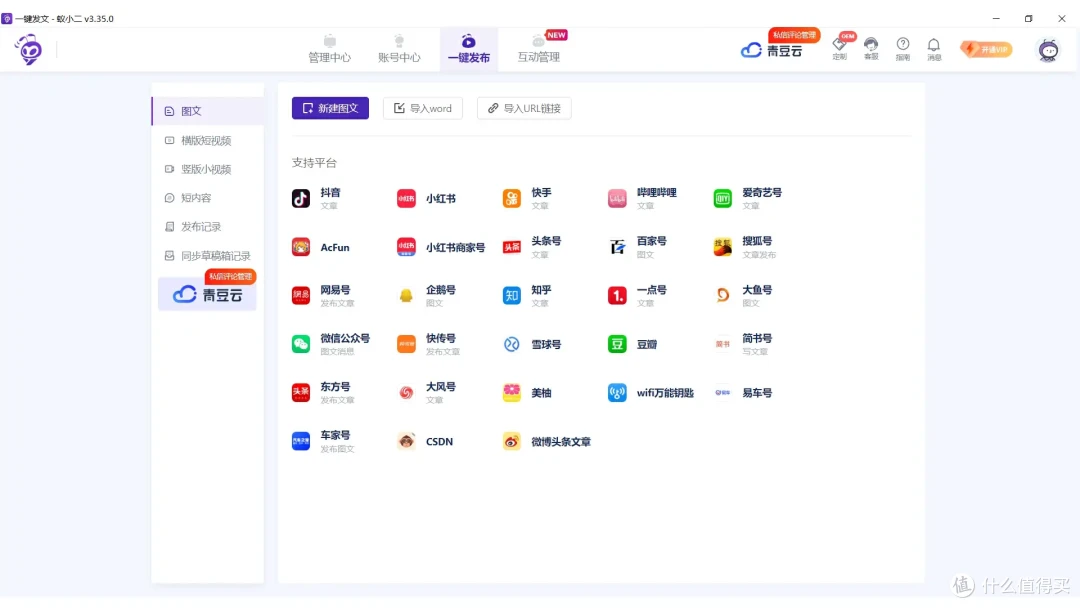Viewport: 1080px width, 608px height.
Task: Select the 网易号 platform icon
Action: point(300,295)
